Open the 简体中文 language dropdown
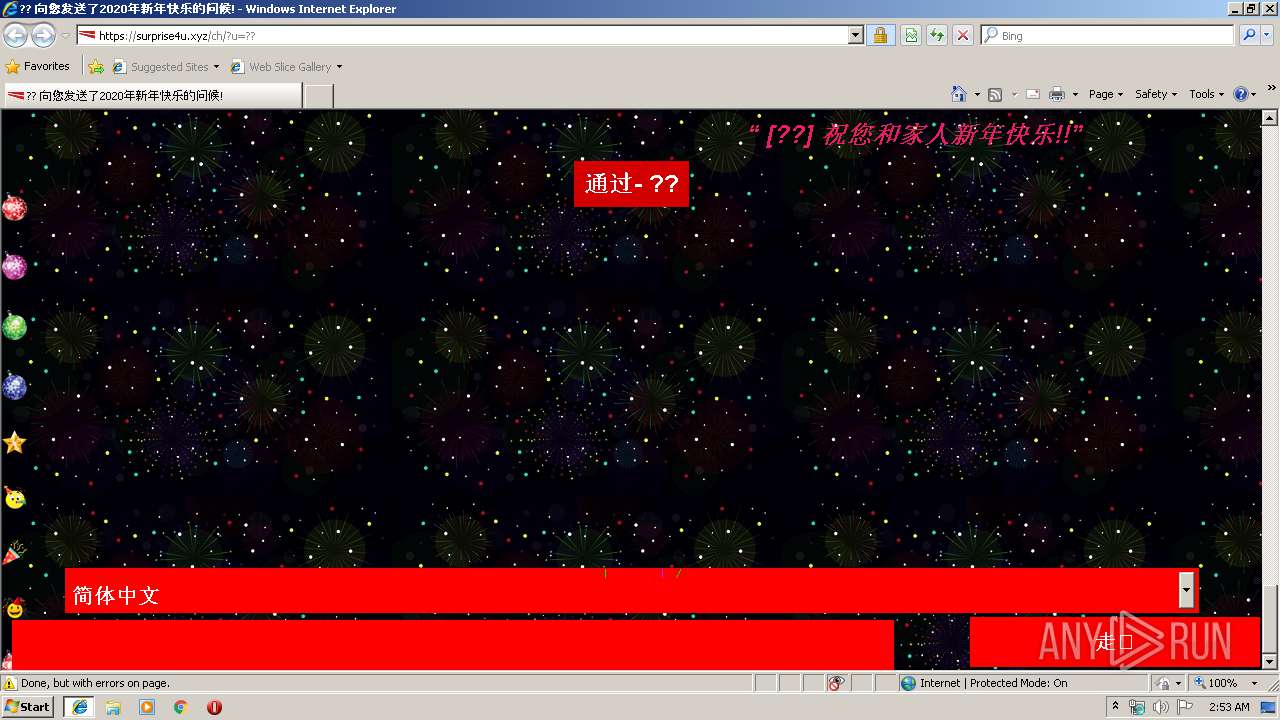Image resolution: width=1280 pixels, height=720 pixels. point(1186,591)
